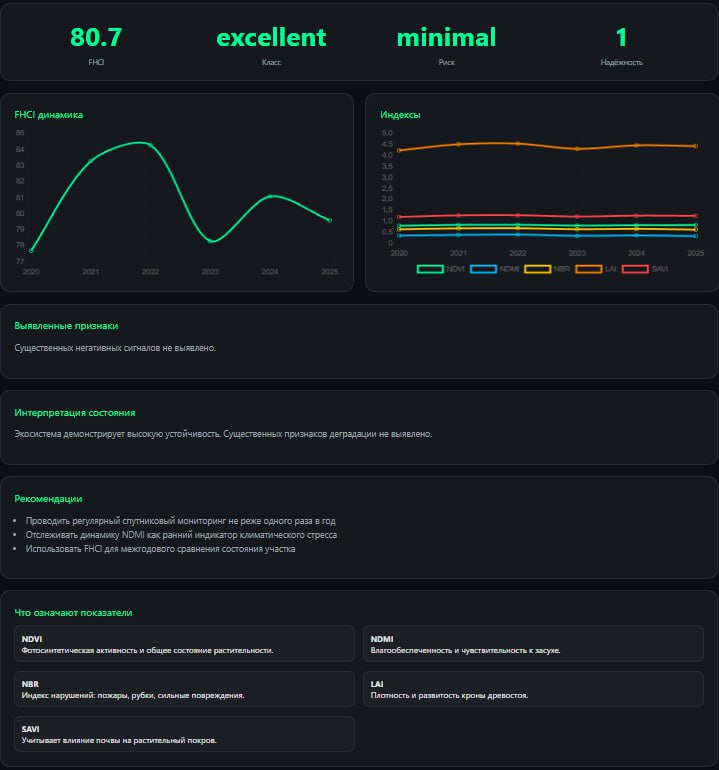This screenshot has height=770, width=719.
Task: Click the 'Рекомендации' section heading
Action: click(x=48, y=498)
